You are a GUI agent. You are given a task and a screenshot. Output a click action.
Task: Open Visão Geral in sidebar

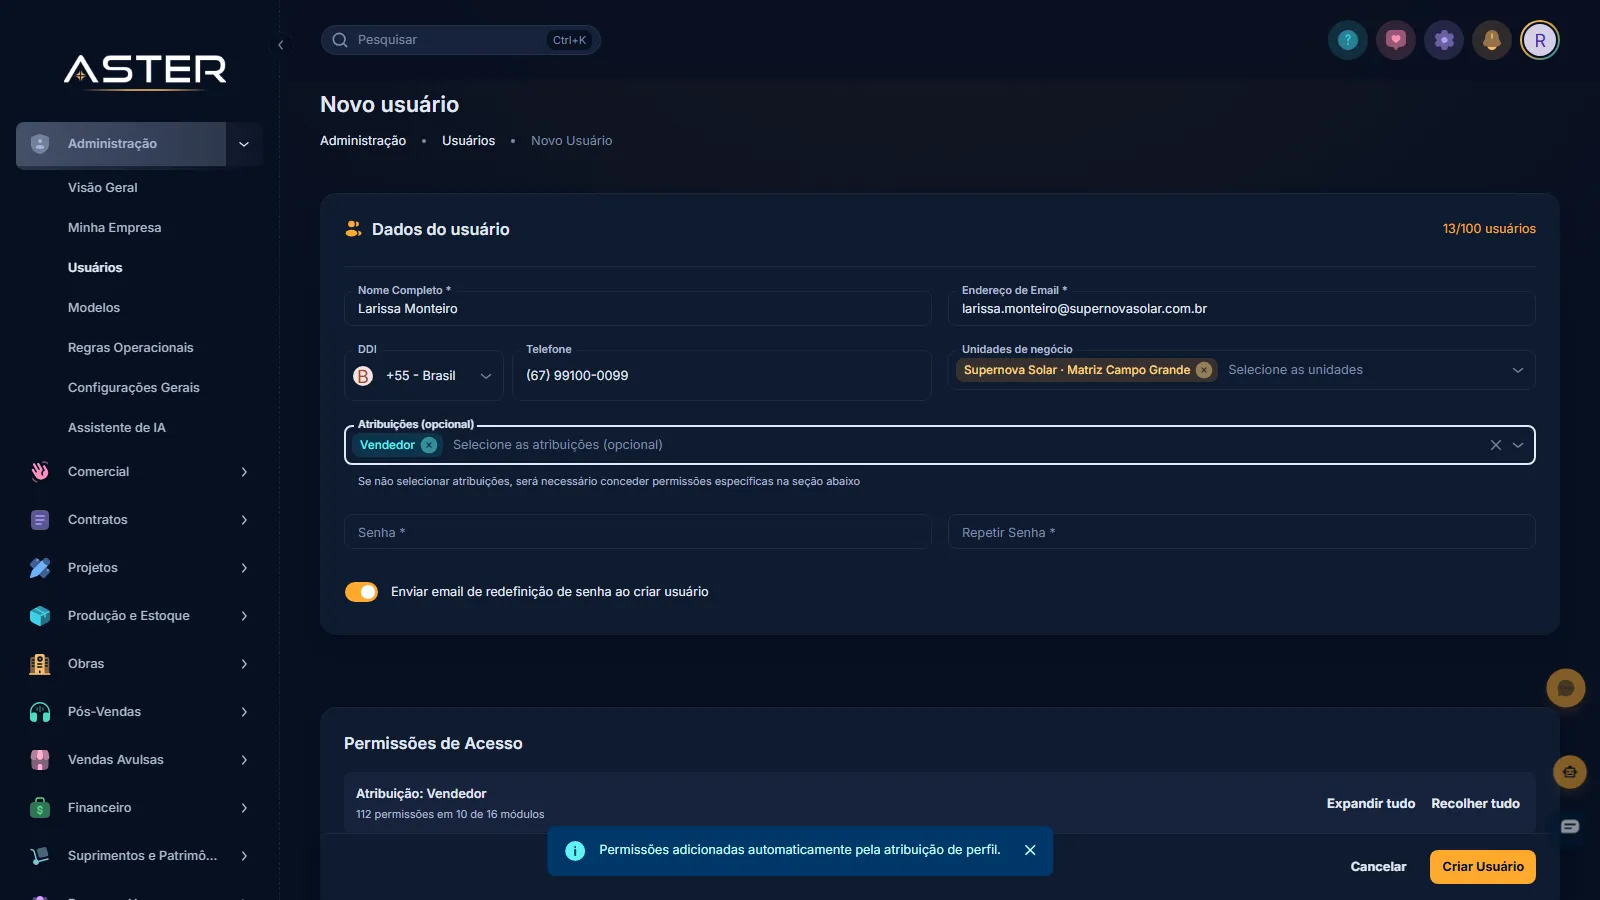point(103,188)
